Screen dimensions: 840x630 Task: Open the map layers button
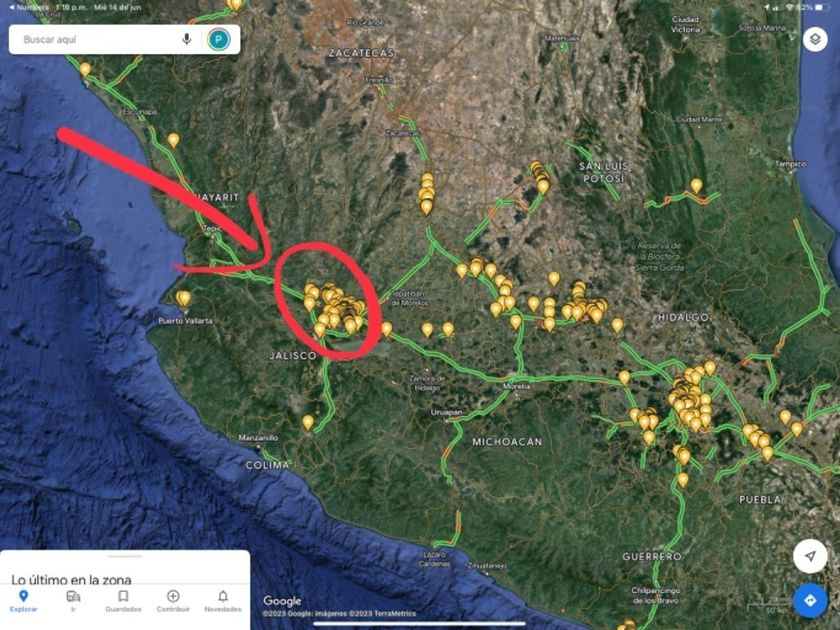815,39
